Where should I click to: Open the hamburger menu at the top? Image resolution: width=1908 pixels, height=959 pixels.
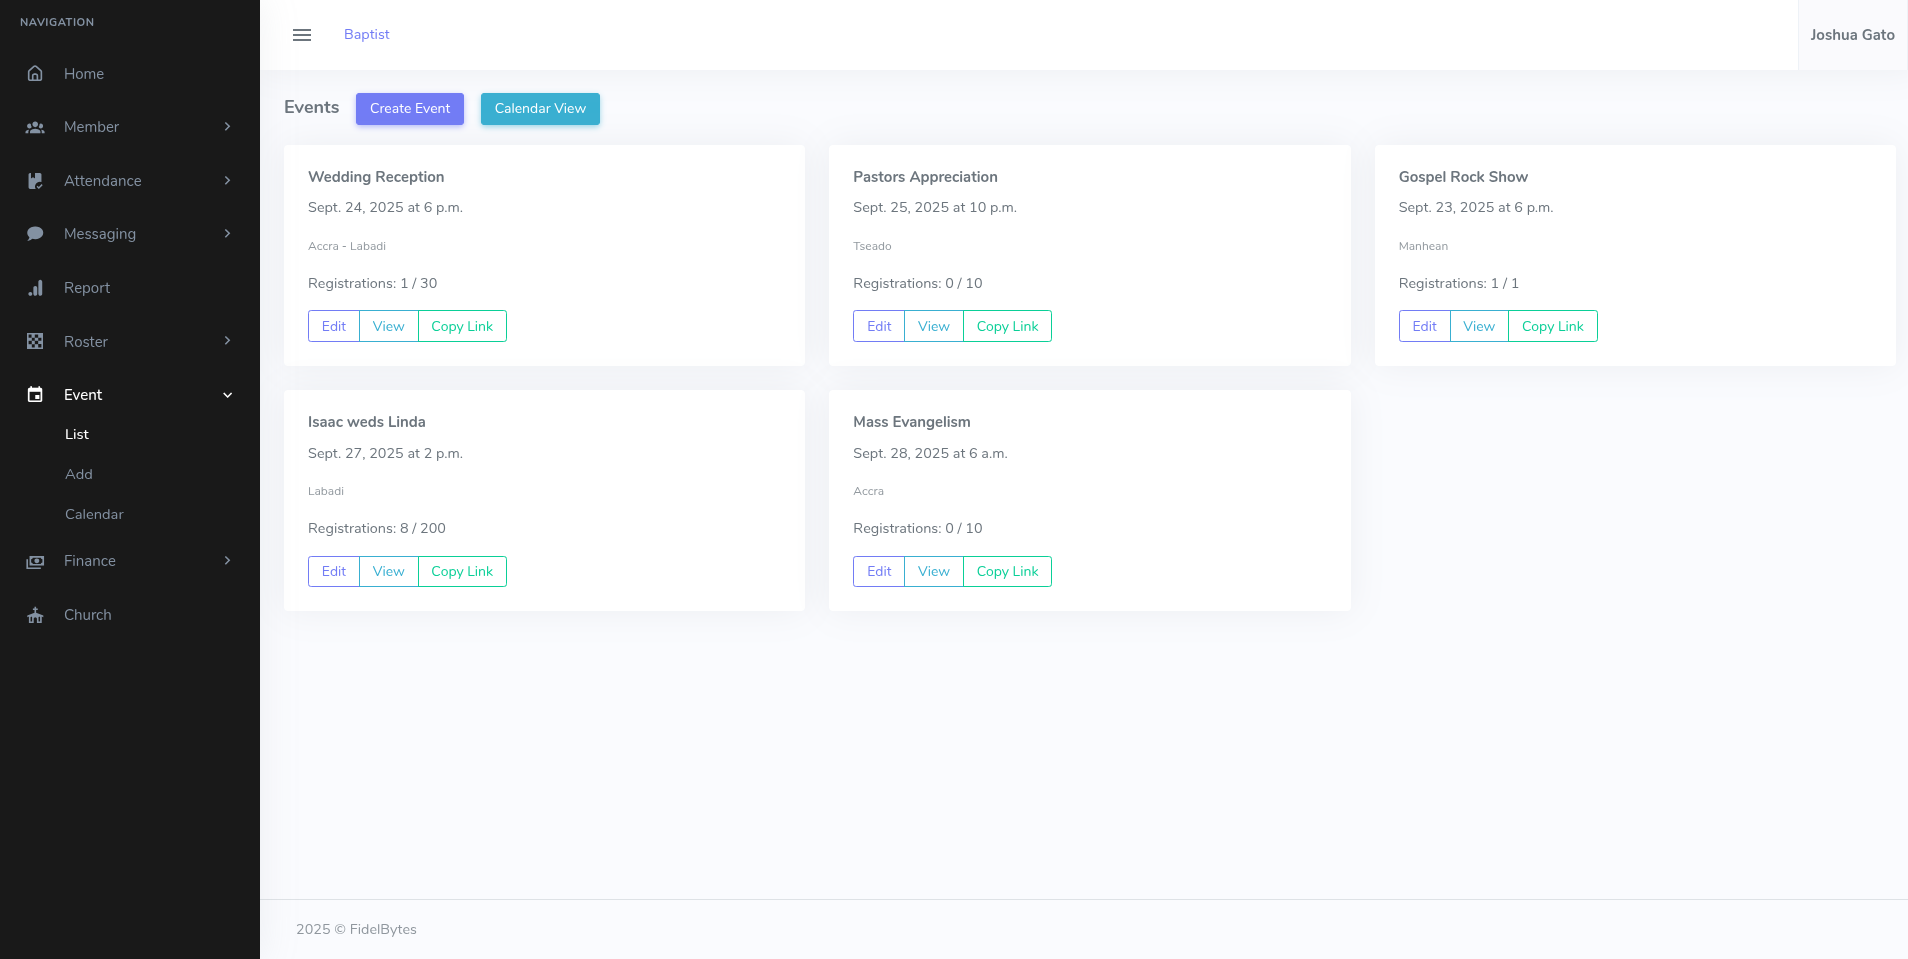pyautogui.click(x=302, y=34)
